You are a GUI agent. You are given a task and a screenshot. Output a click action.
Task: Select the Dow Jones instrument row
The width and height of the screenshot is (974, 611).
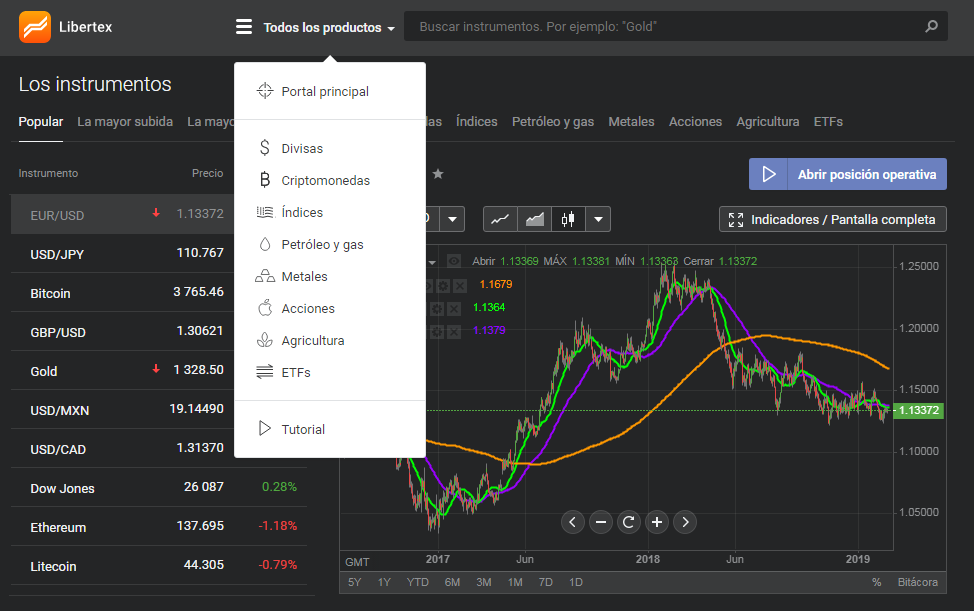point(159,487)
